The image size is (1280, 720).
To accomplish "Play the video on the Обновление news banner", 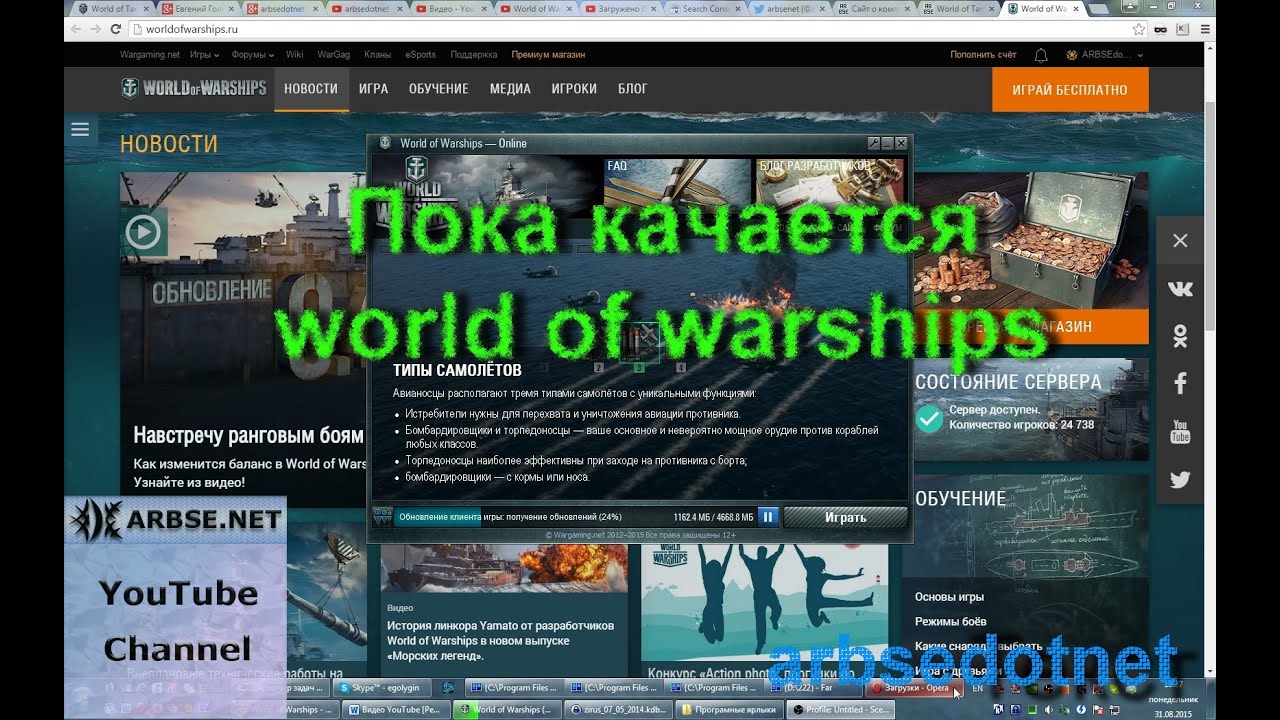I will (143, 233).
